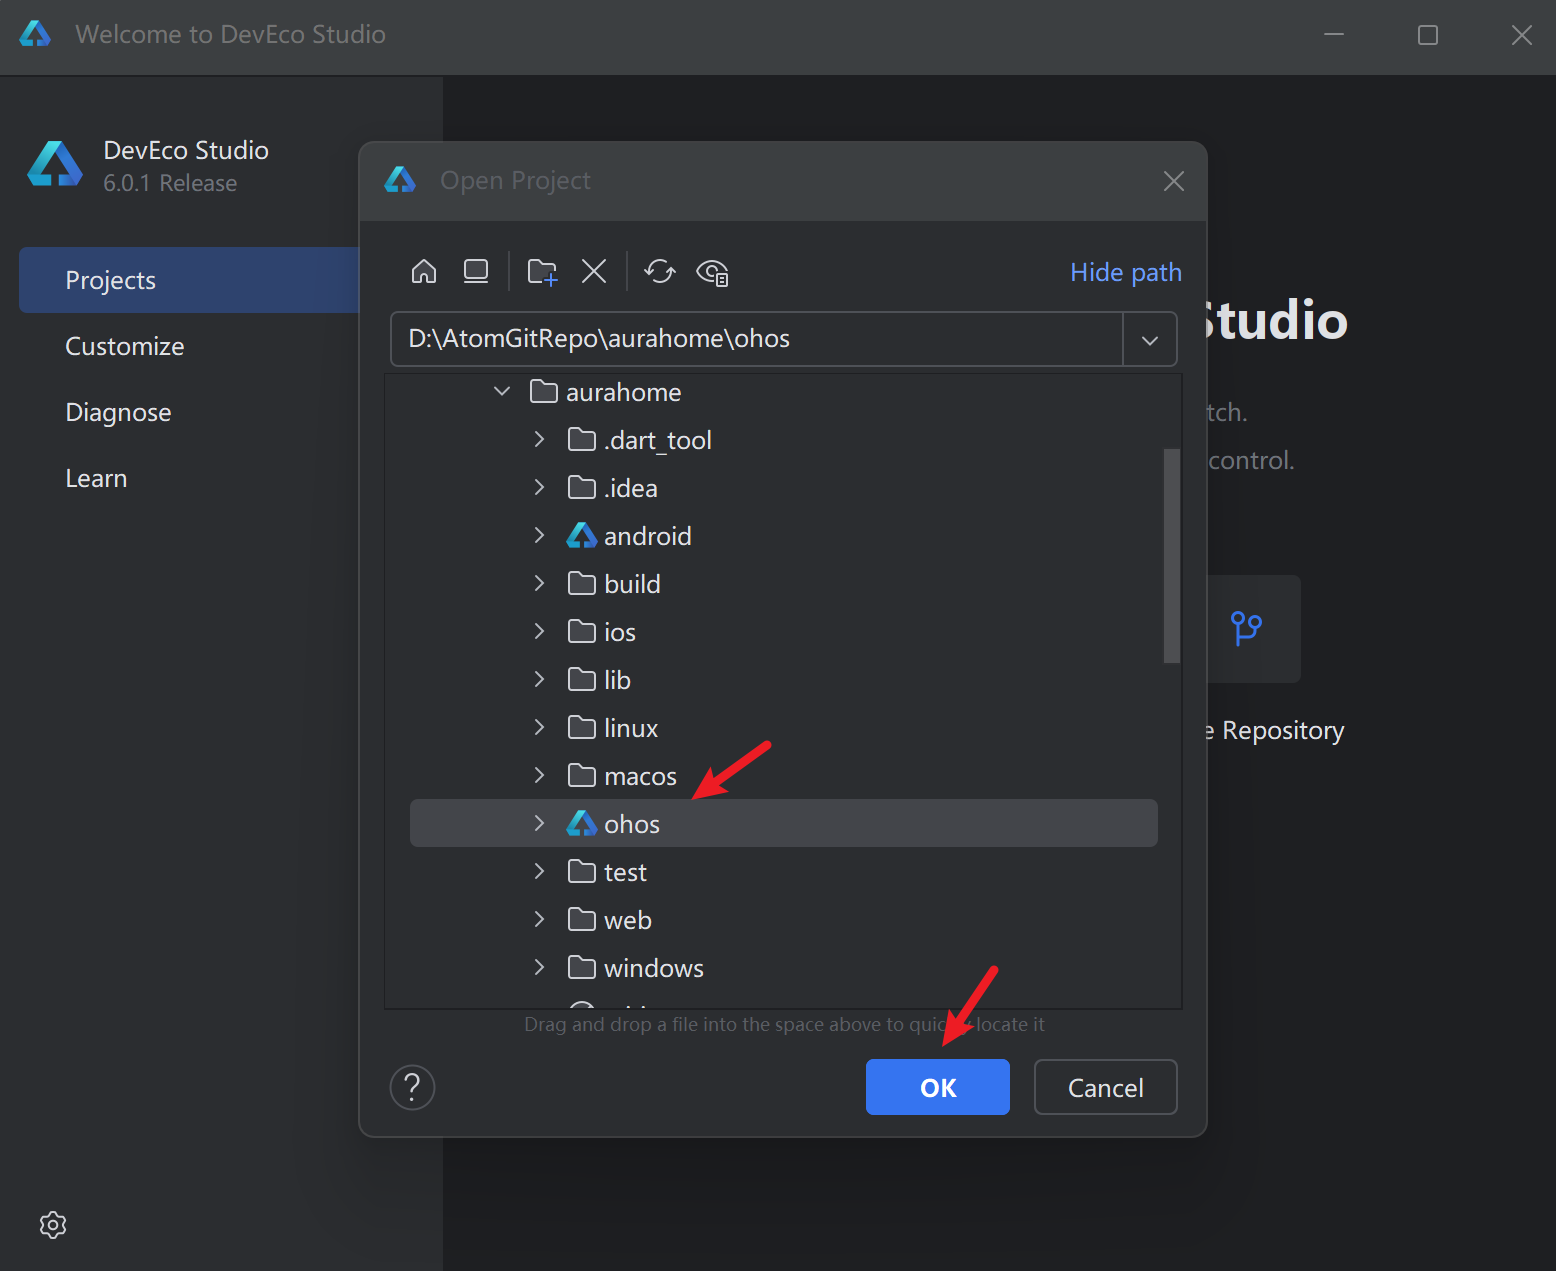
Task: Select the .dart_tool folder icon
Action: click(582, 439)
